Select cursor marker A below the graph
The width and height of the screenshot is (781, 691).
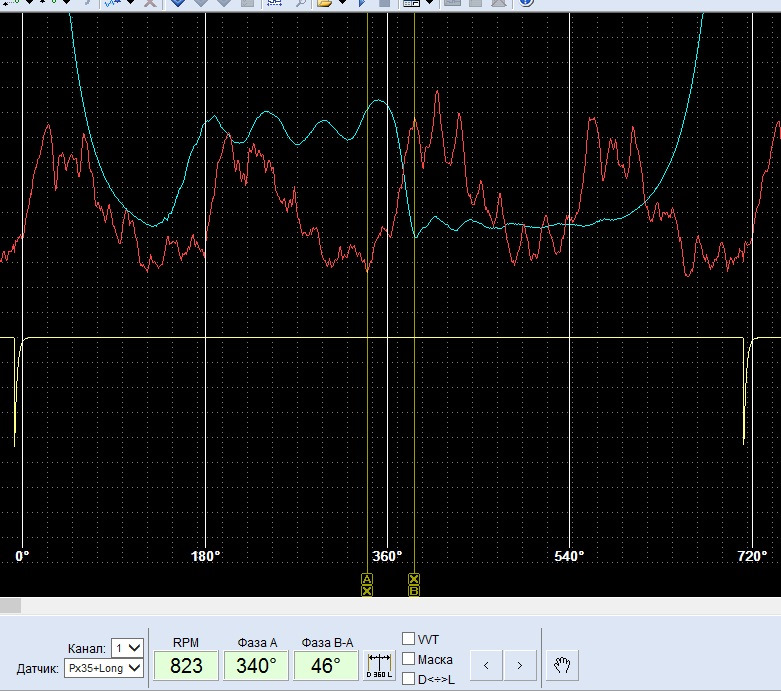tap(367, 579)
